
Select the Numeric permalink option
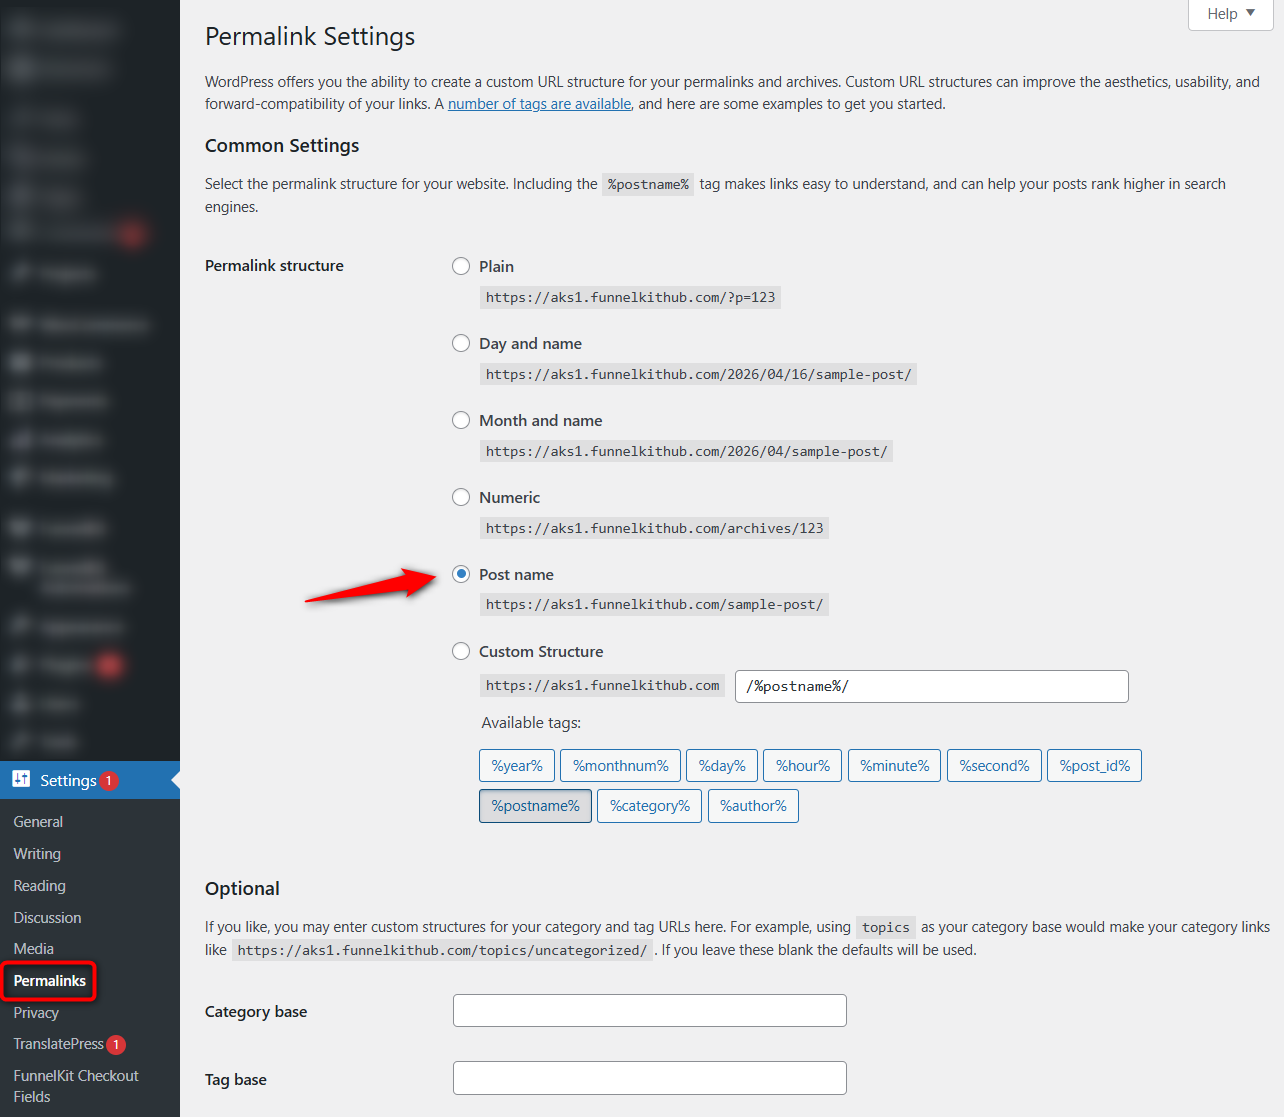click(x=461, y=497)
